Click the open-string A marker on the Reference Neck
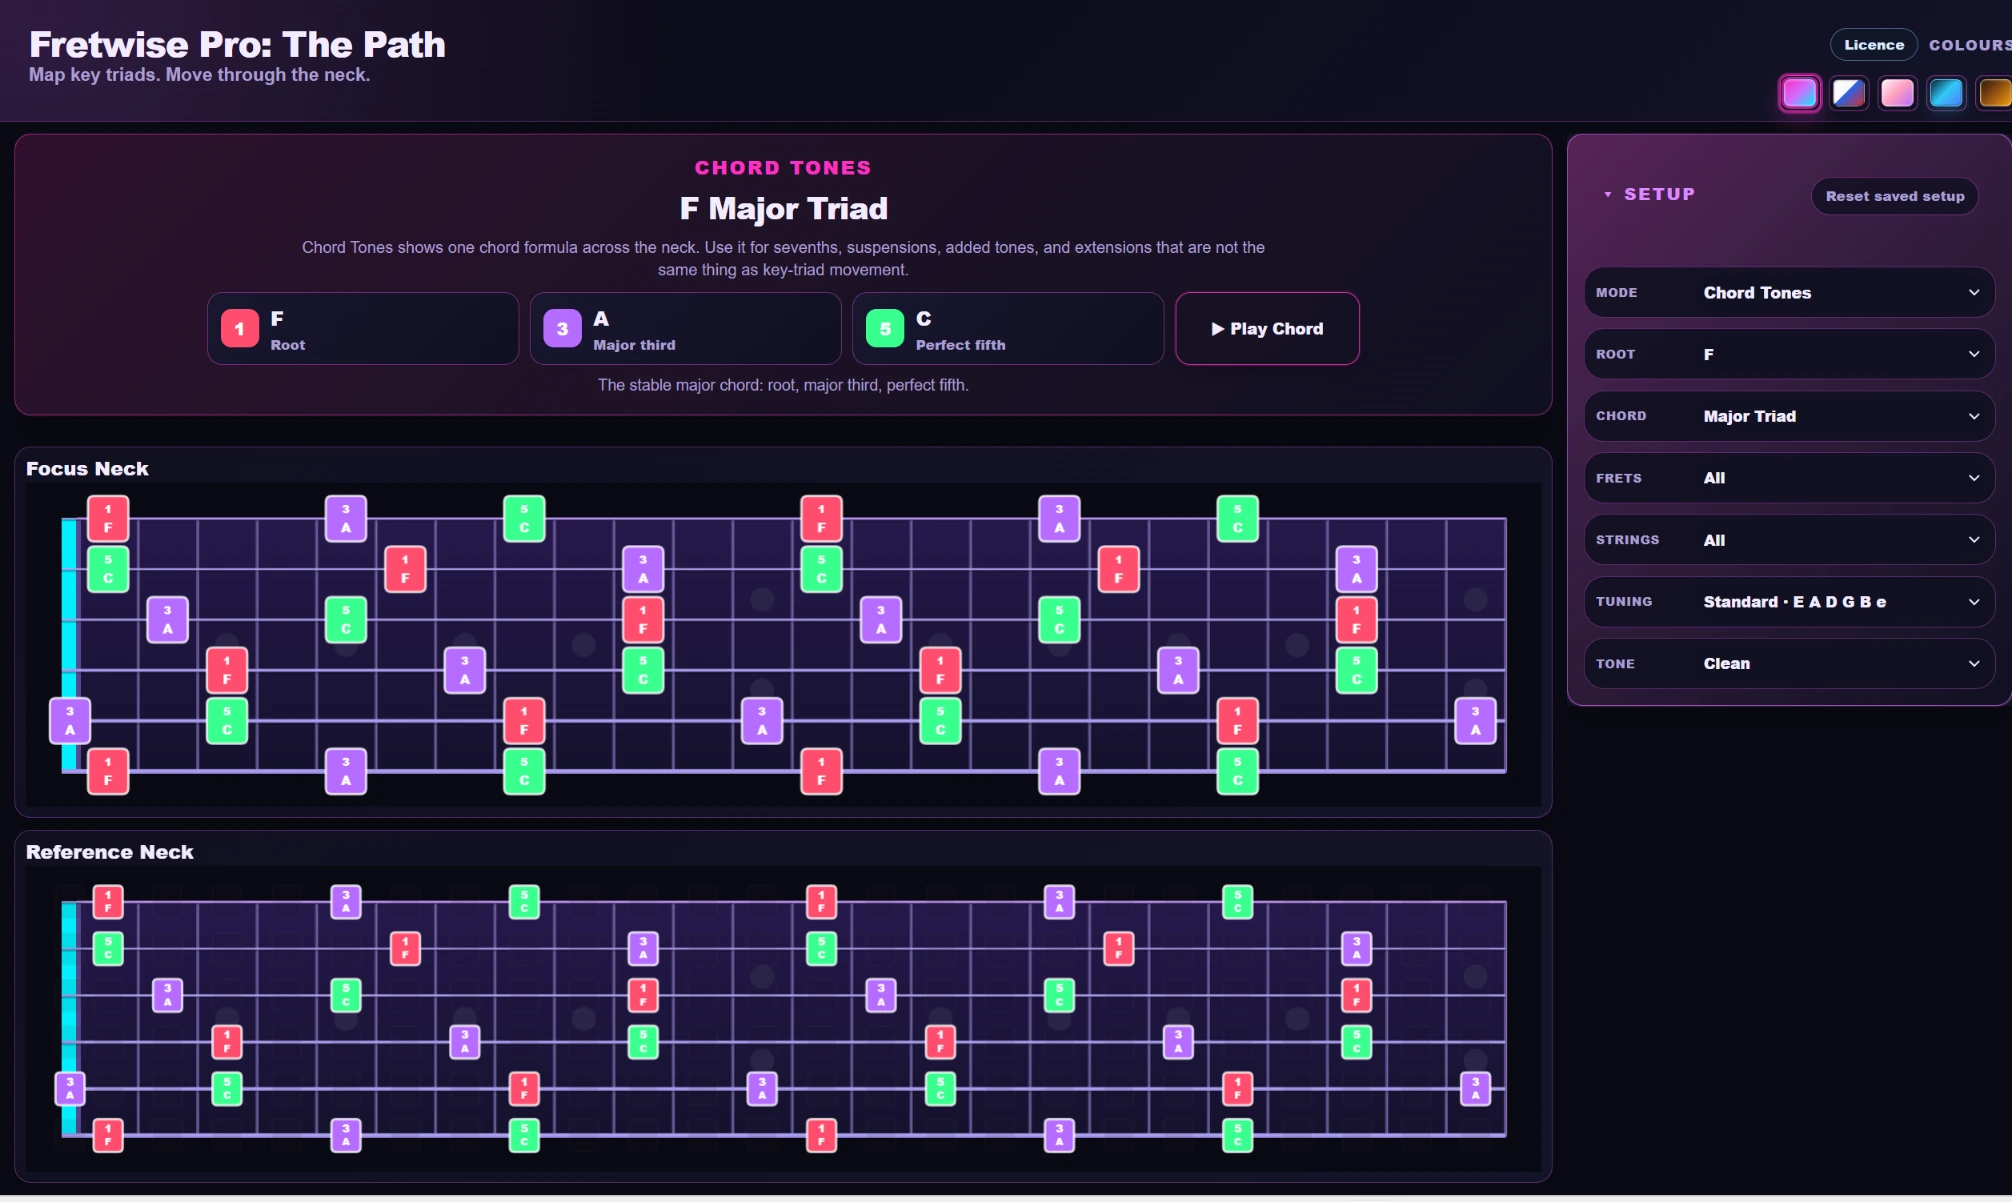2012x1202 pixels. (70, 1088)
